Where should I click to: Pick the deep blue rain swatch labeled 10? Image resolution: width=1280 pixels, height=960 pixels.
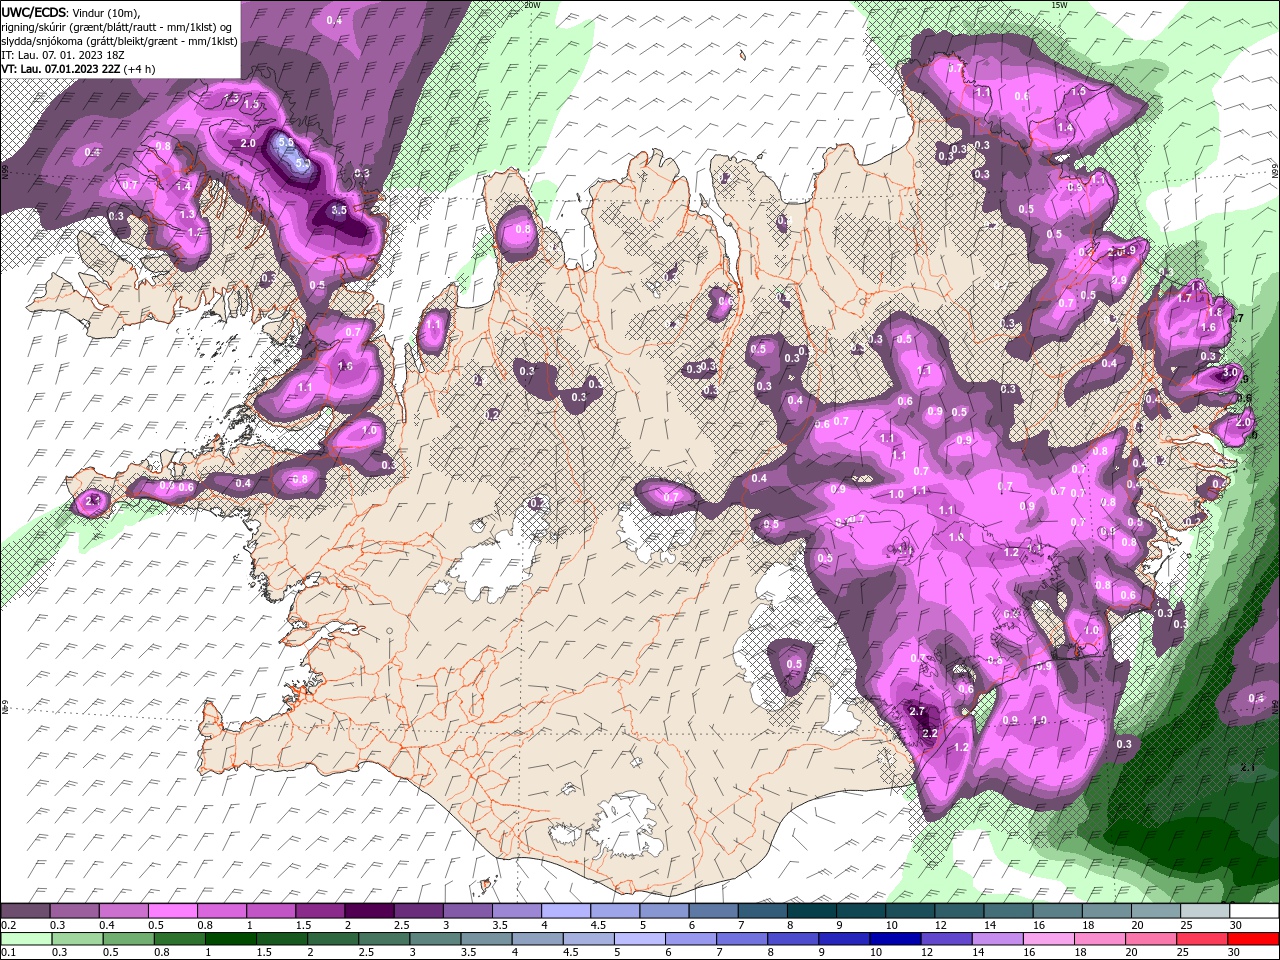click(x=895, y=939)
